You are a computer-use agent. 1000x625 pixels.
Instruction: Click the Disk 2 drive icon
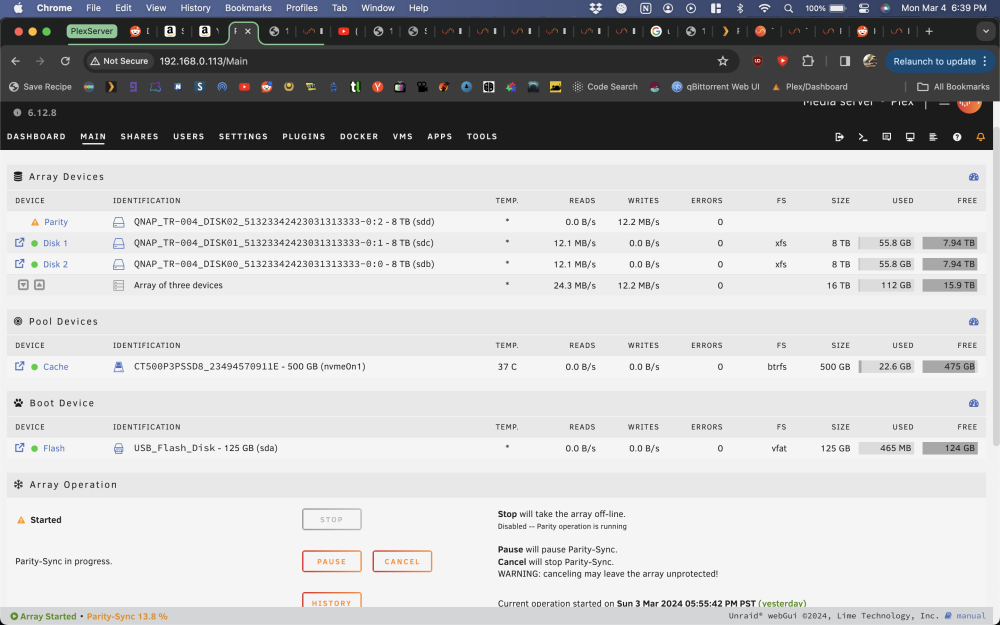[x=119, y=264]
